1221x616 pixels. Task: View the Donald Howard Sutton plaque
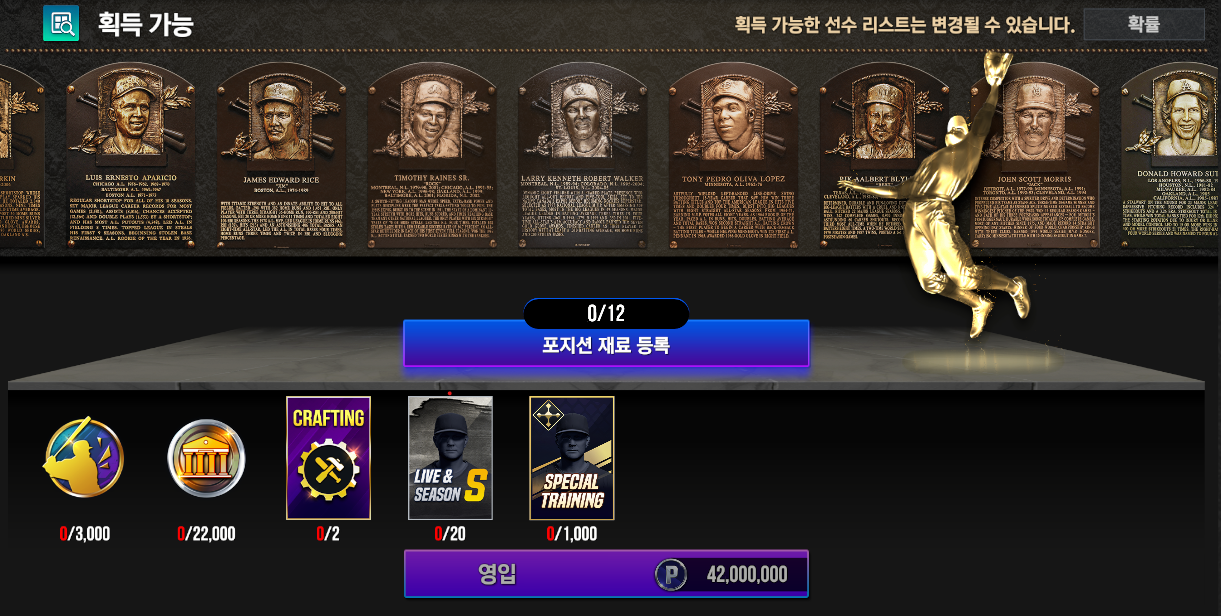coord(1172,155)
